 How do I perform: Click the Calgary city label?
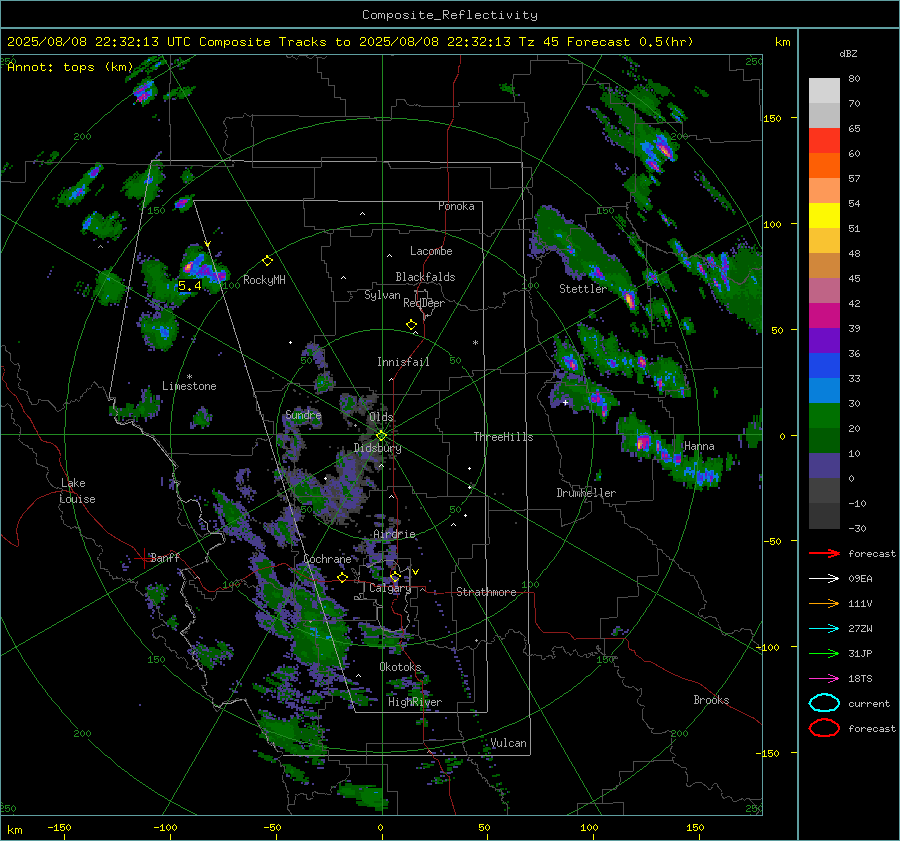390,588
